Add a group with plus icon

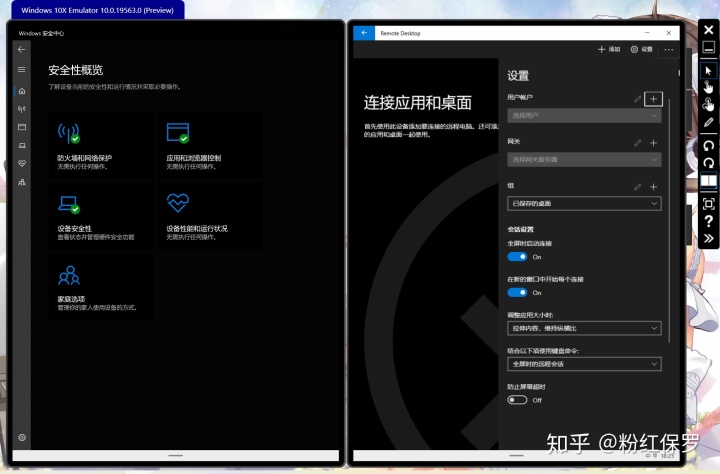pyautogui.click(x=653, y=187)
